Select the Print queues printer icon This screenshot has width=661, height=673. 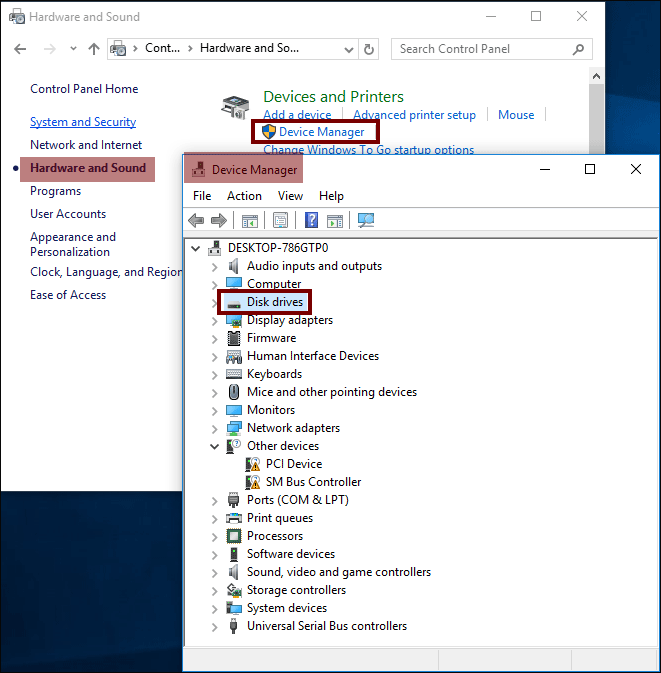tap(234, 518)
